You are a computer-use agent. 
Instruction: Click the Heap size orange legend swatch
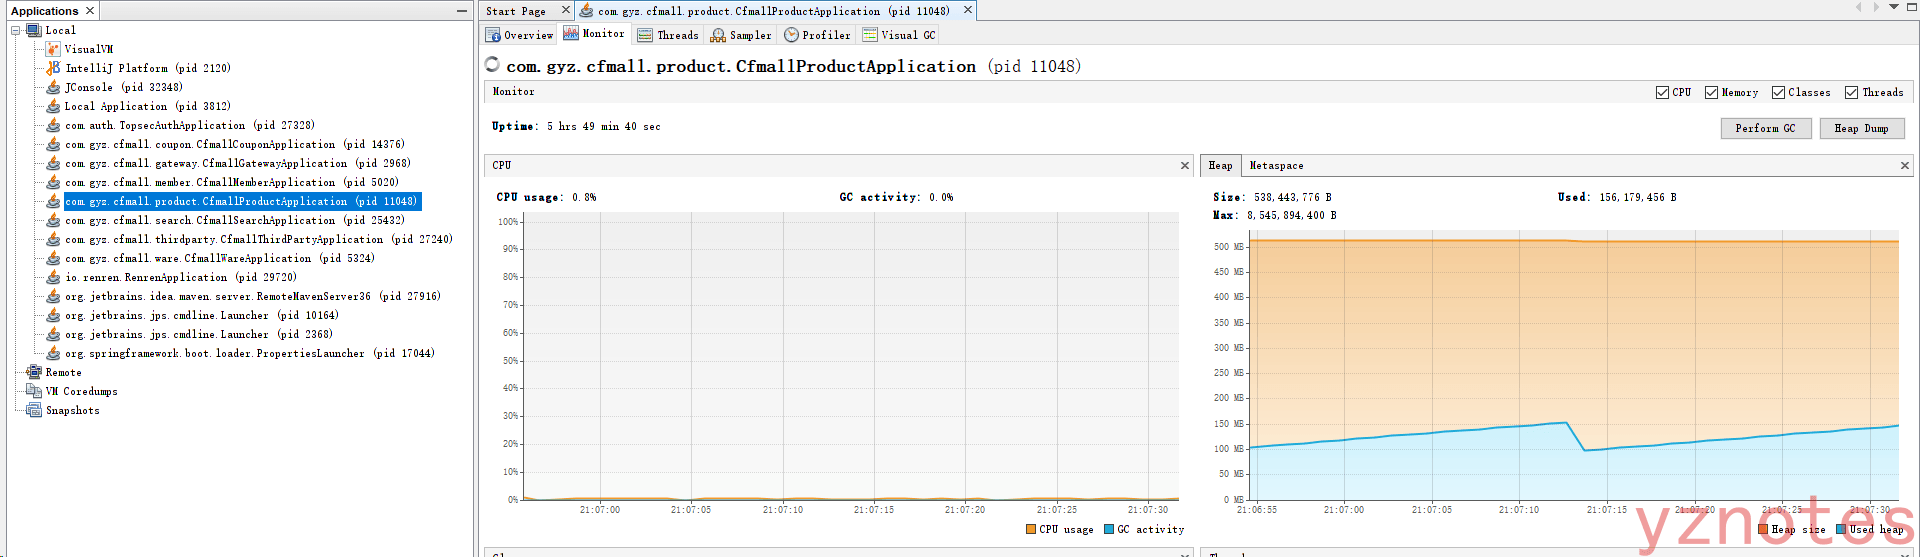coord(1763,529)
